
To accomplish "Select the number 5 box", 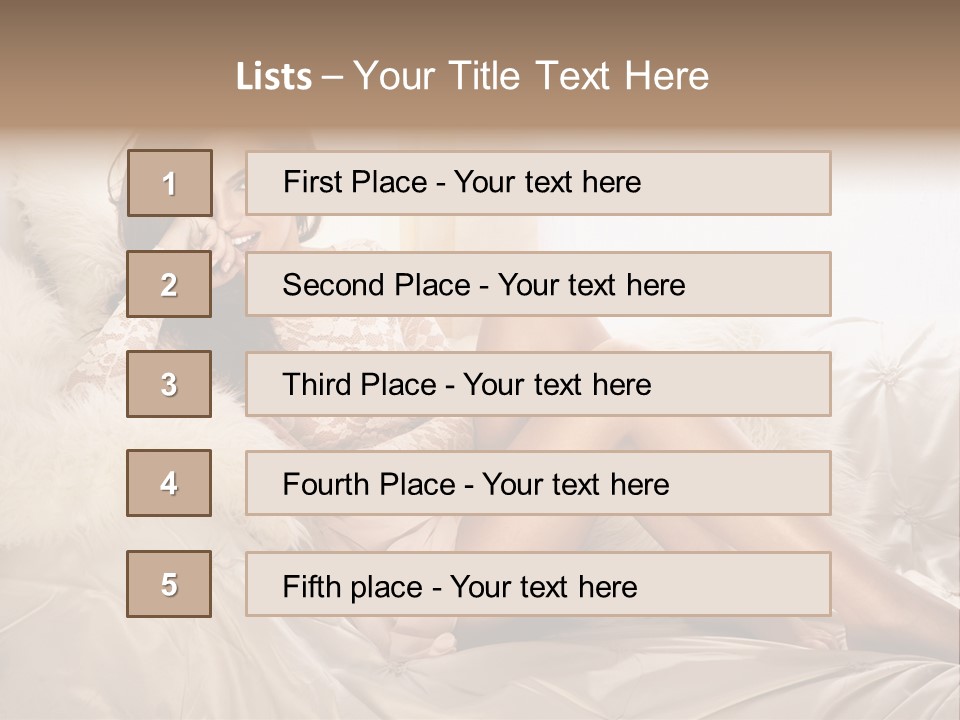I will 169,584.
